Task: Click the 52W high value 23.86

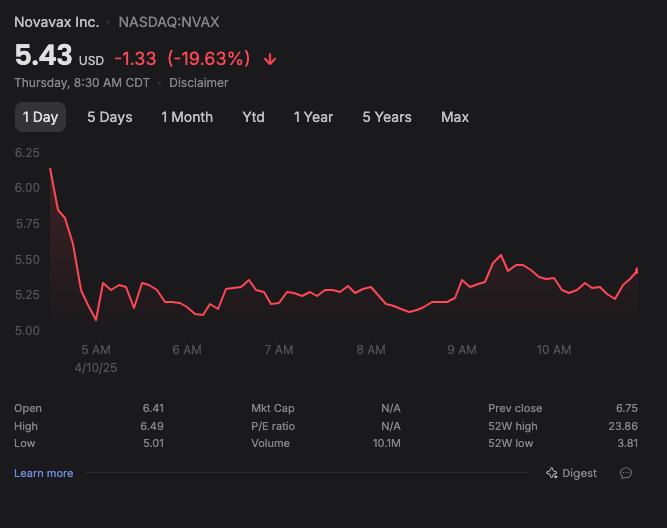Action: [x=623, y=426]
